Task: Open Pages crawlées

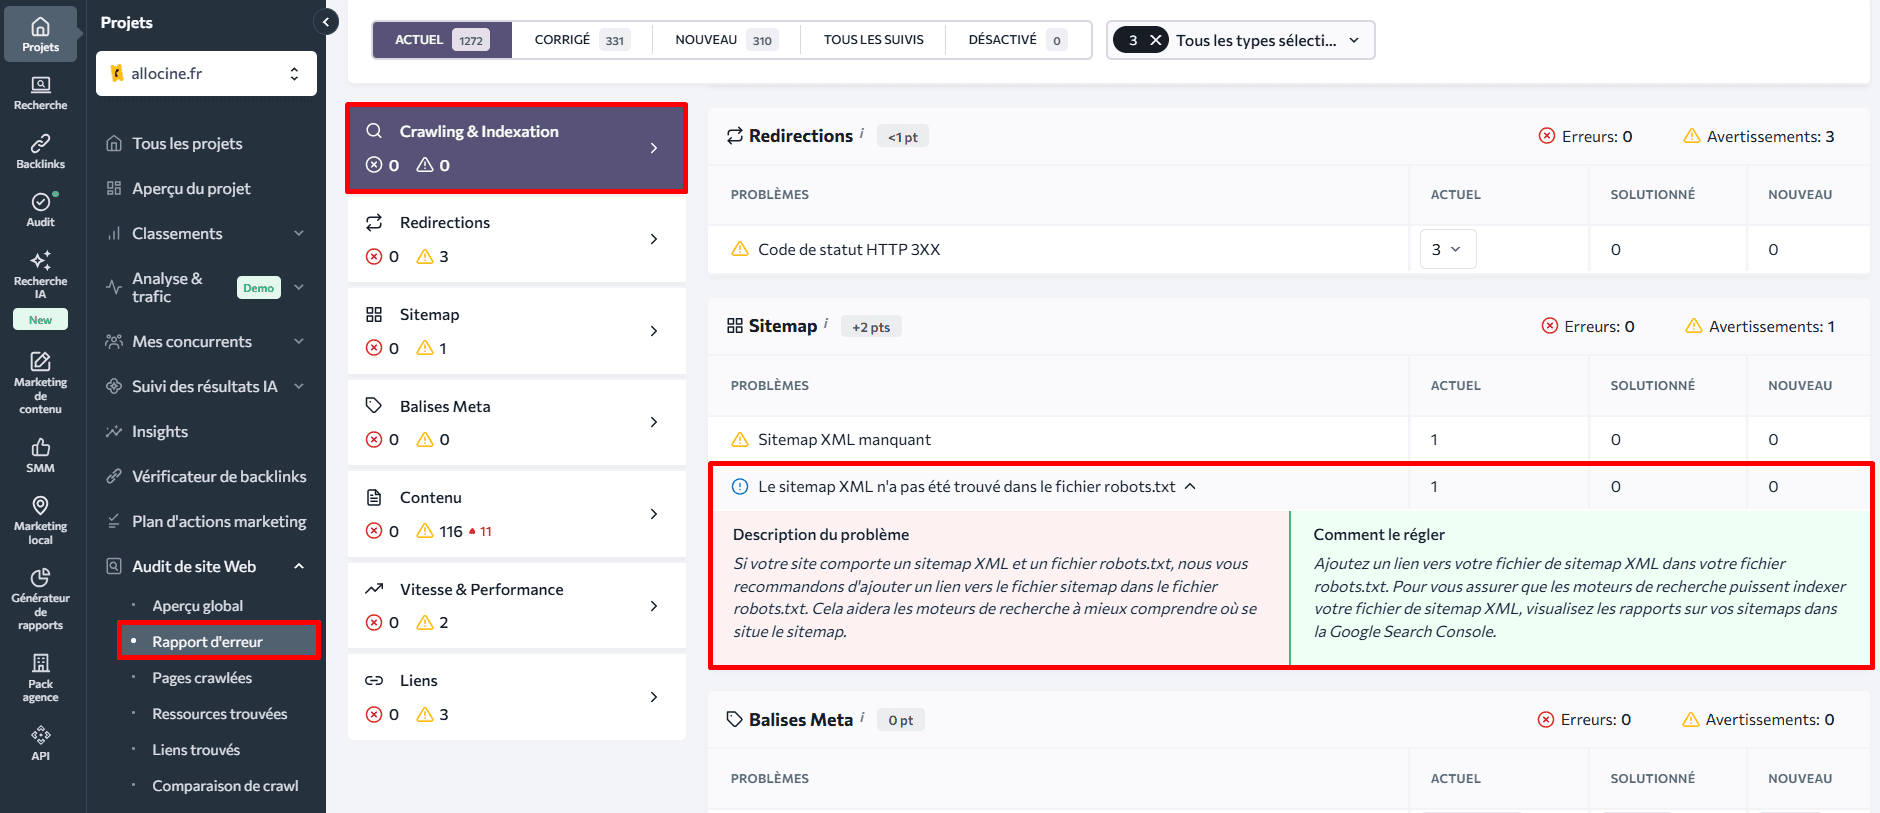Action: 202,678
